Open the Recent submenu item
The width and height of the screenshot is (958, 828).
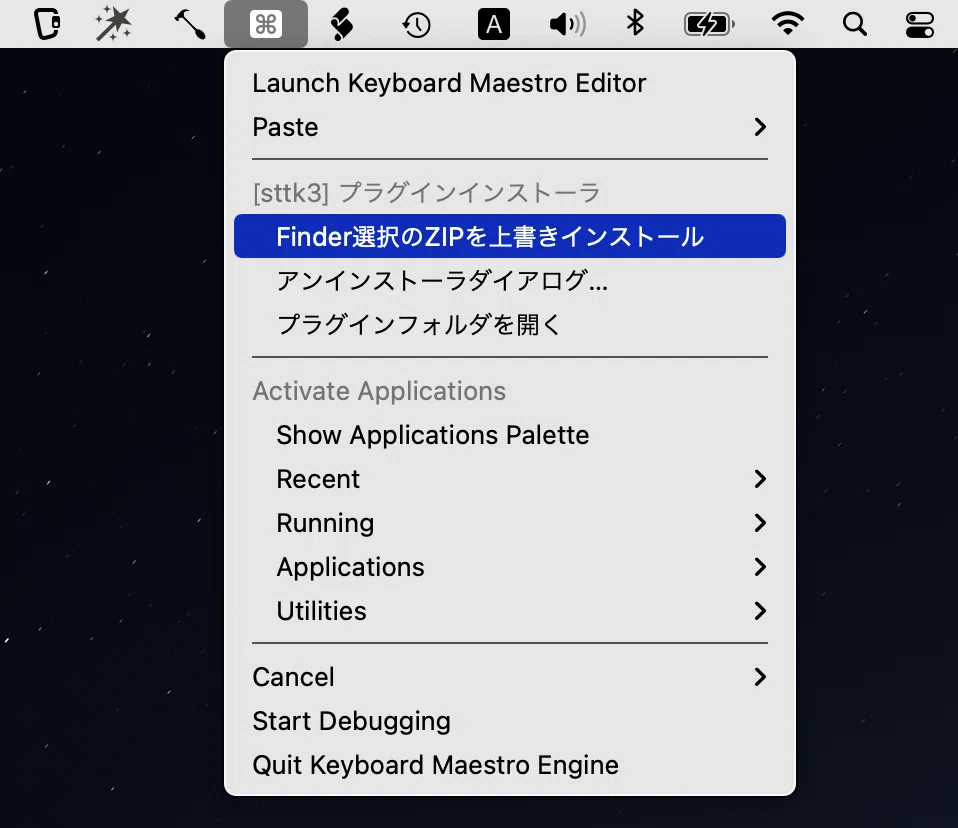pos(510,479)
